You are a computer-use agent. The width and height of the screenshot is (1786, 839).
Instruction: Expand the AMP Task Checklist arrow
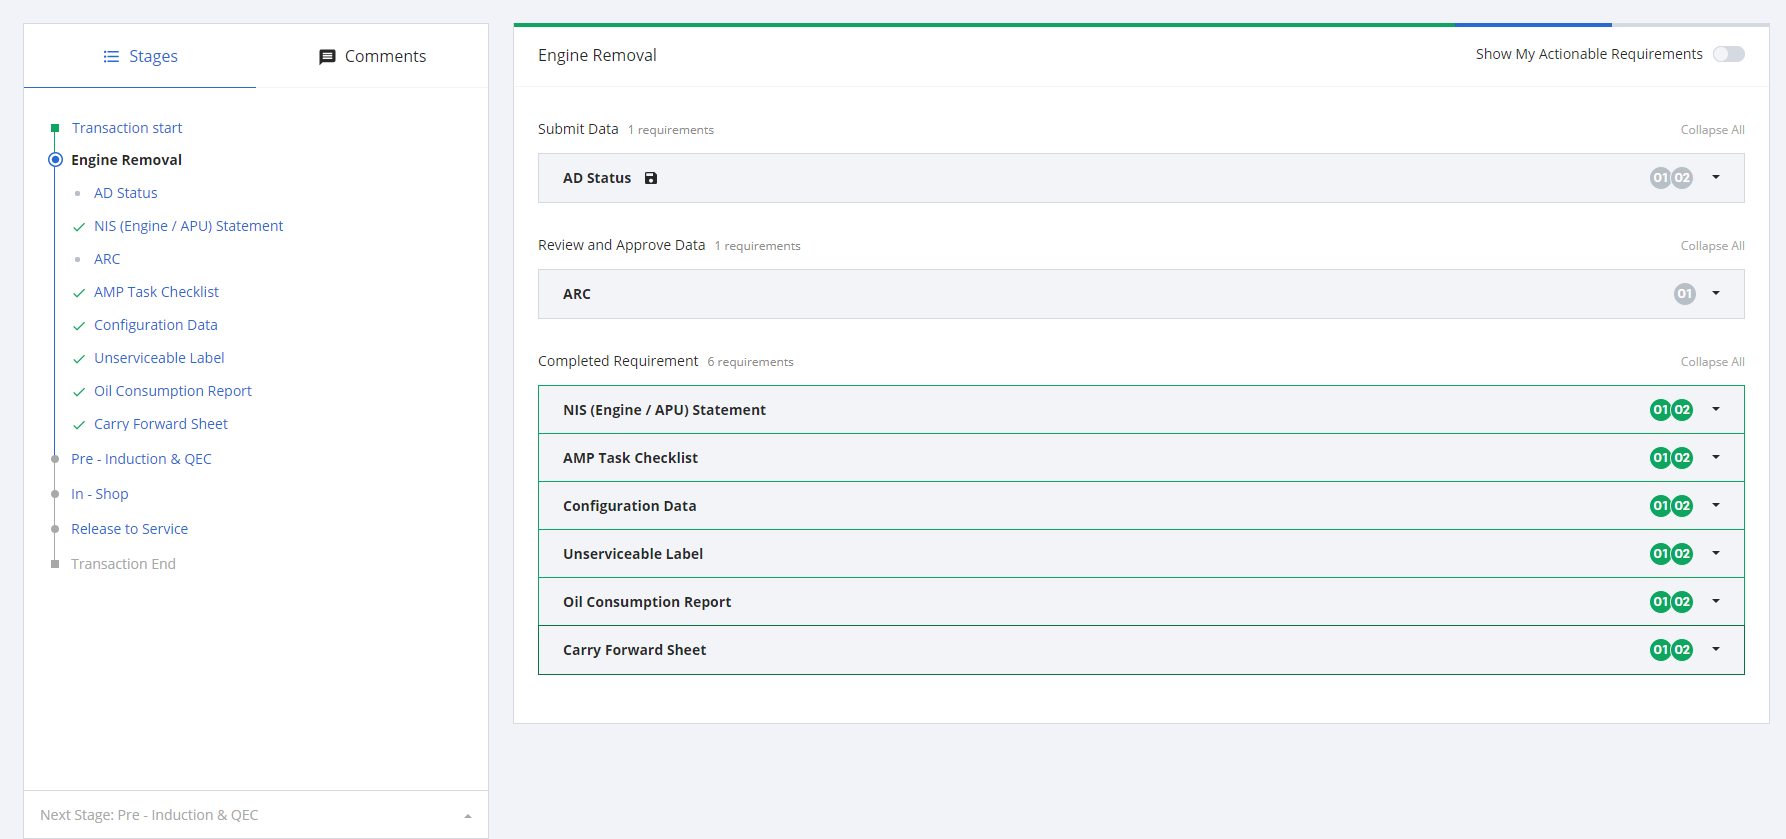pos(1716,457)
